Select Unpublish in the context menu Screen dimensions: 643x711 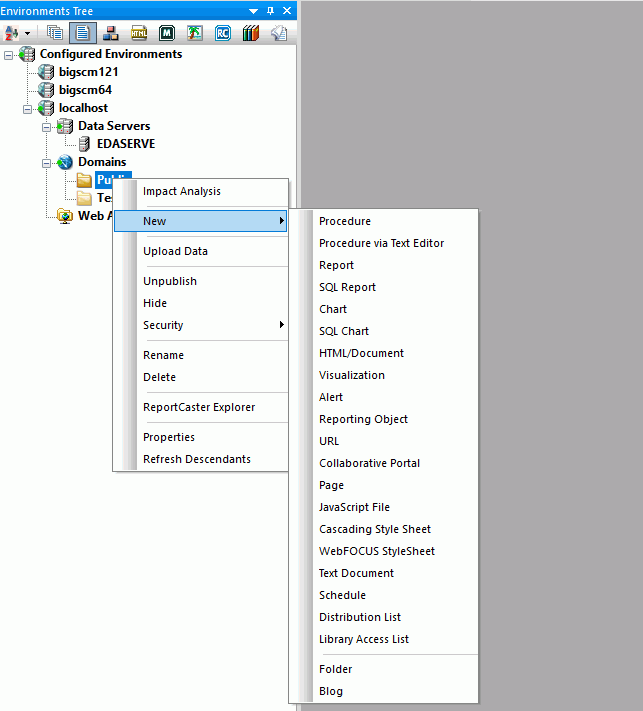170,281
